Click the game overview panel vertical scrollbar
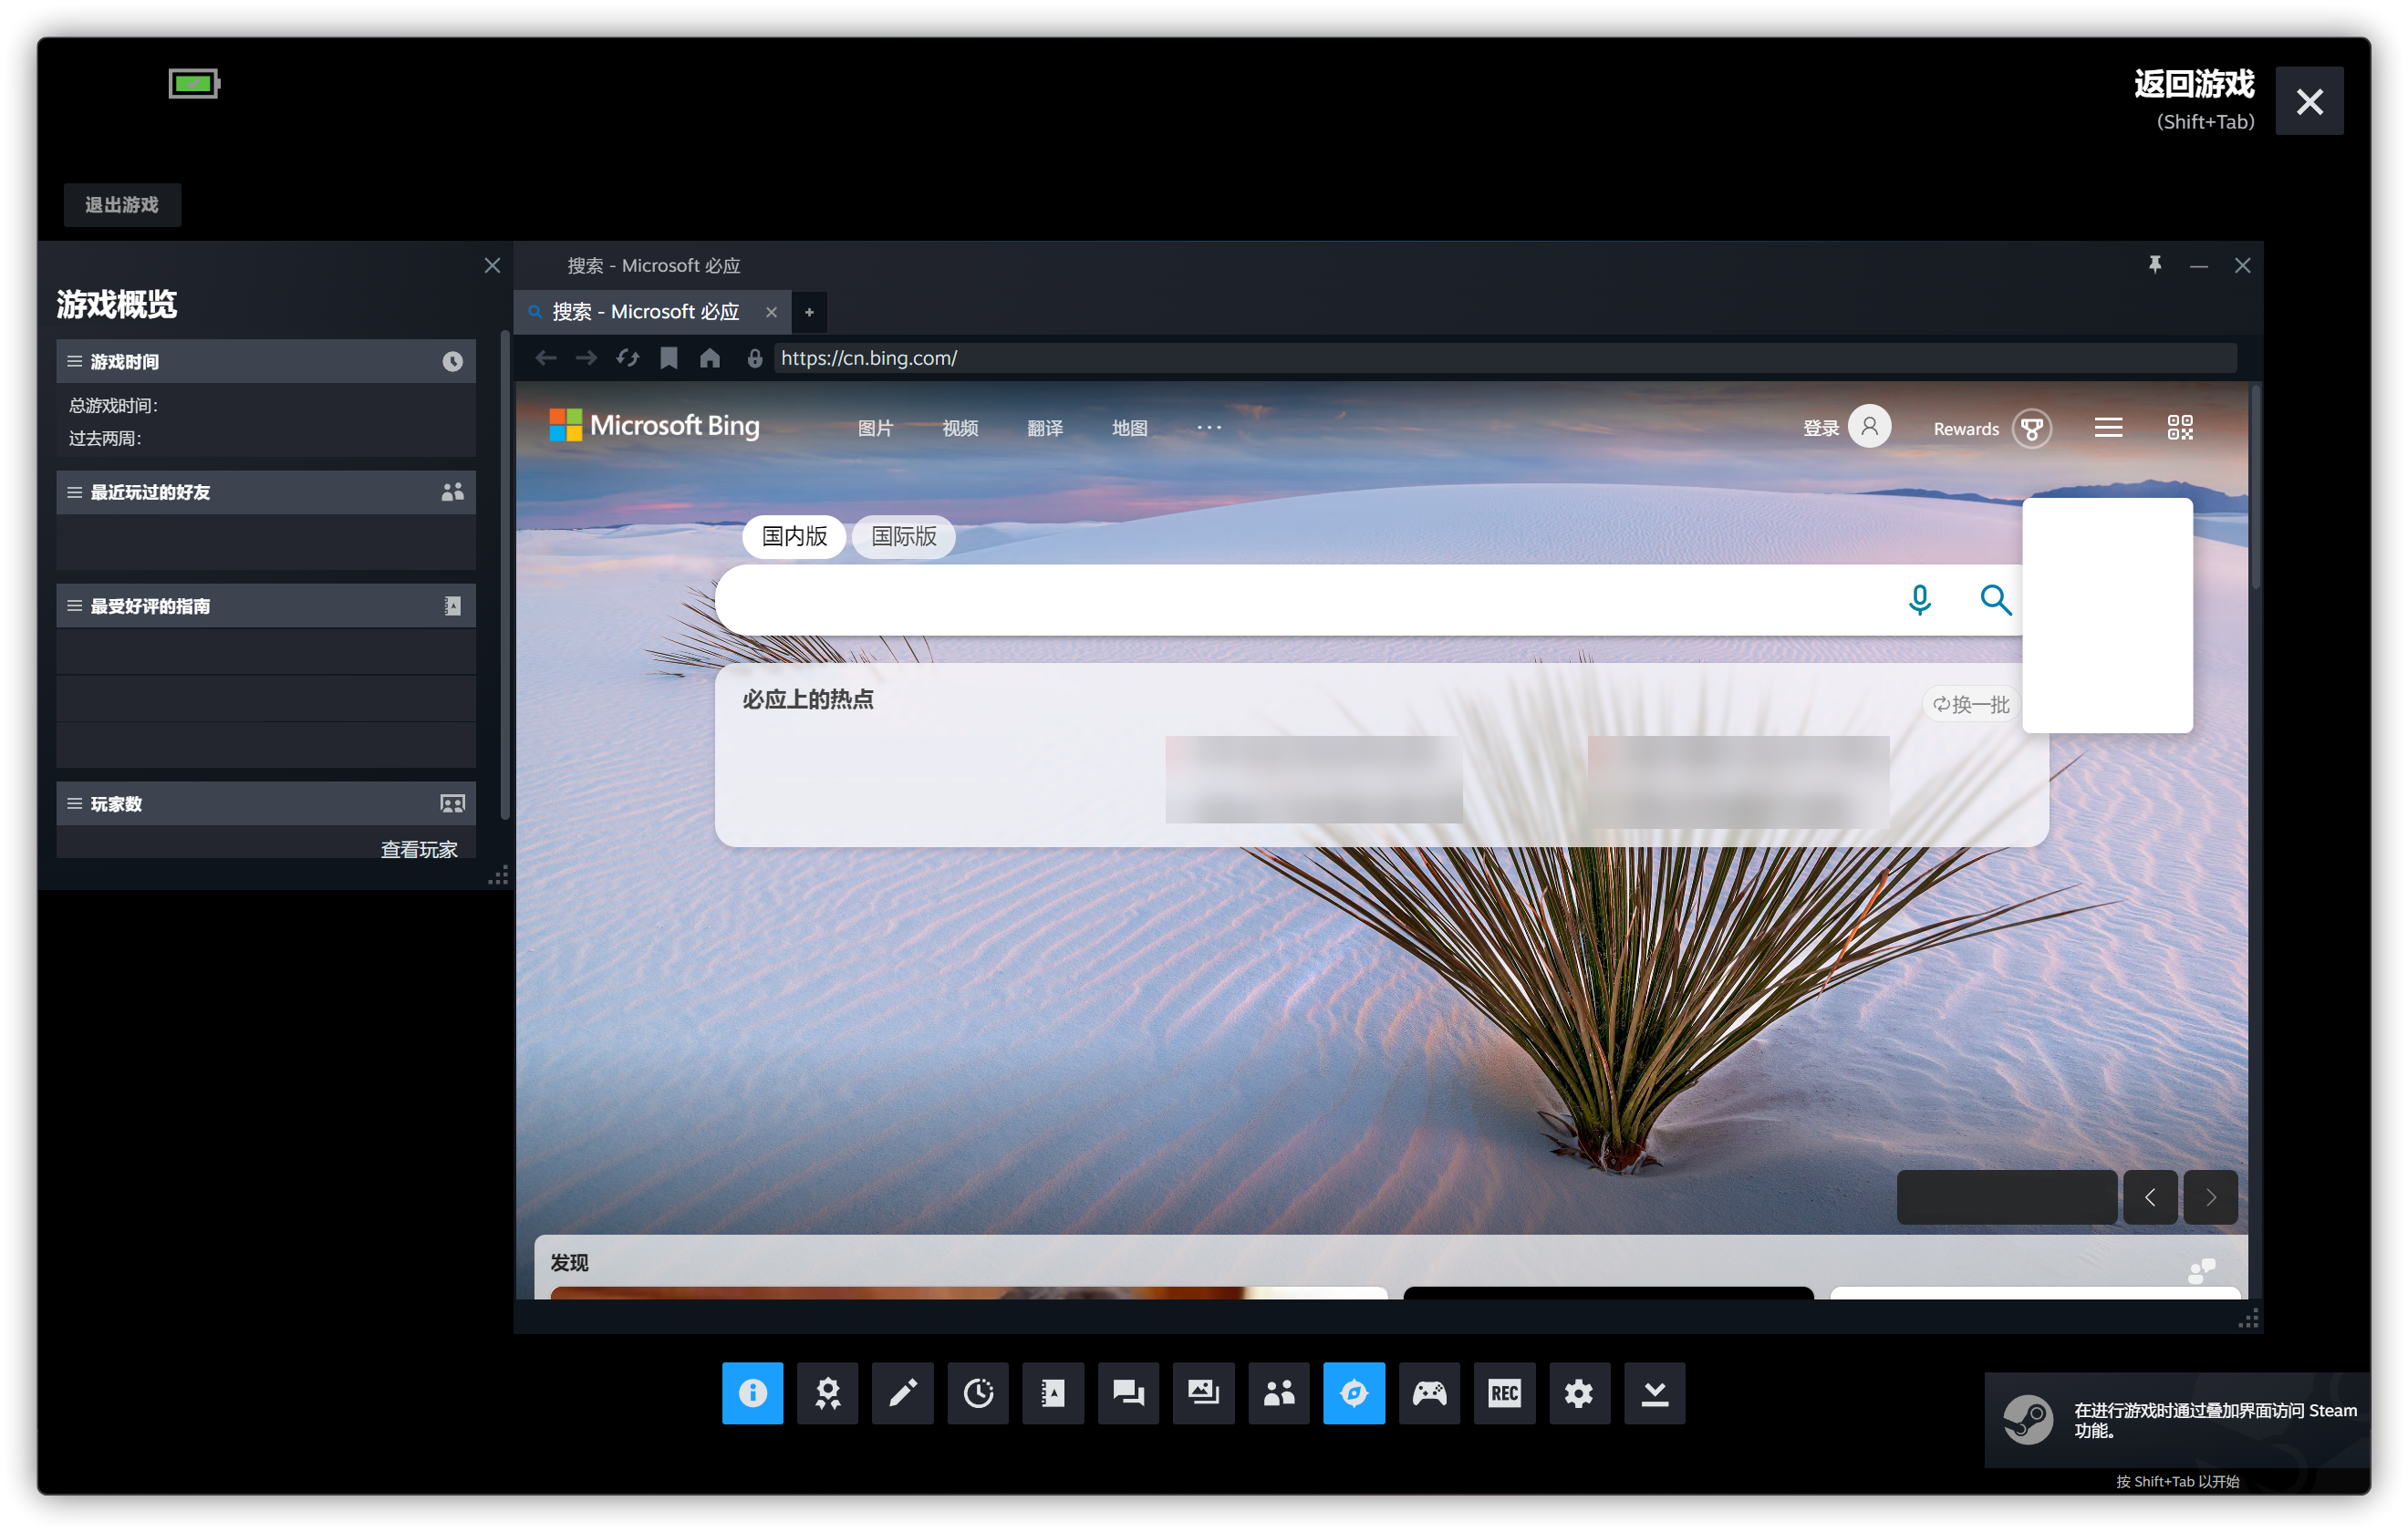The width and height of the screenshot is (2408, 1532). click(505, 575)
